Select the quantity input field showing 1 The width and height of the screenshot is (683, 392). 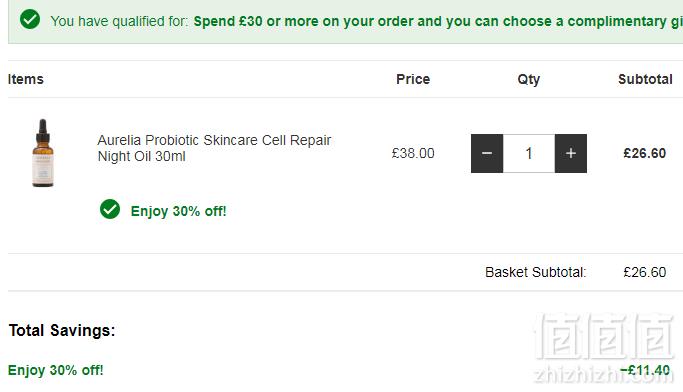coord(529,153)
